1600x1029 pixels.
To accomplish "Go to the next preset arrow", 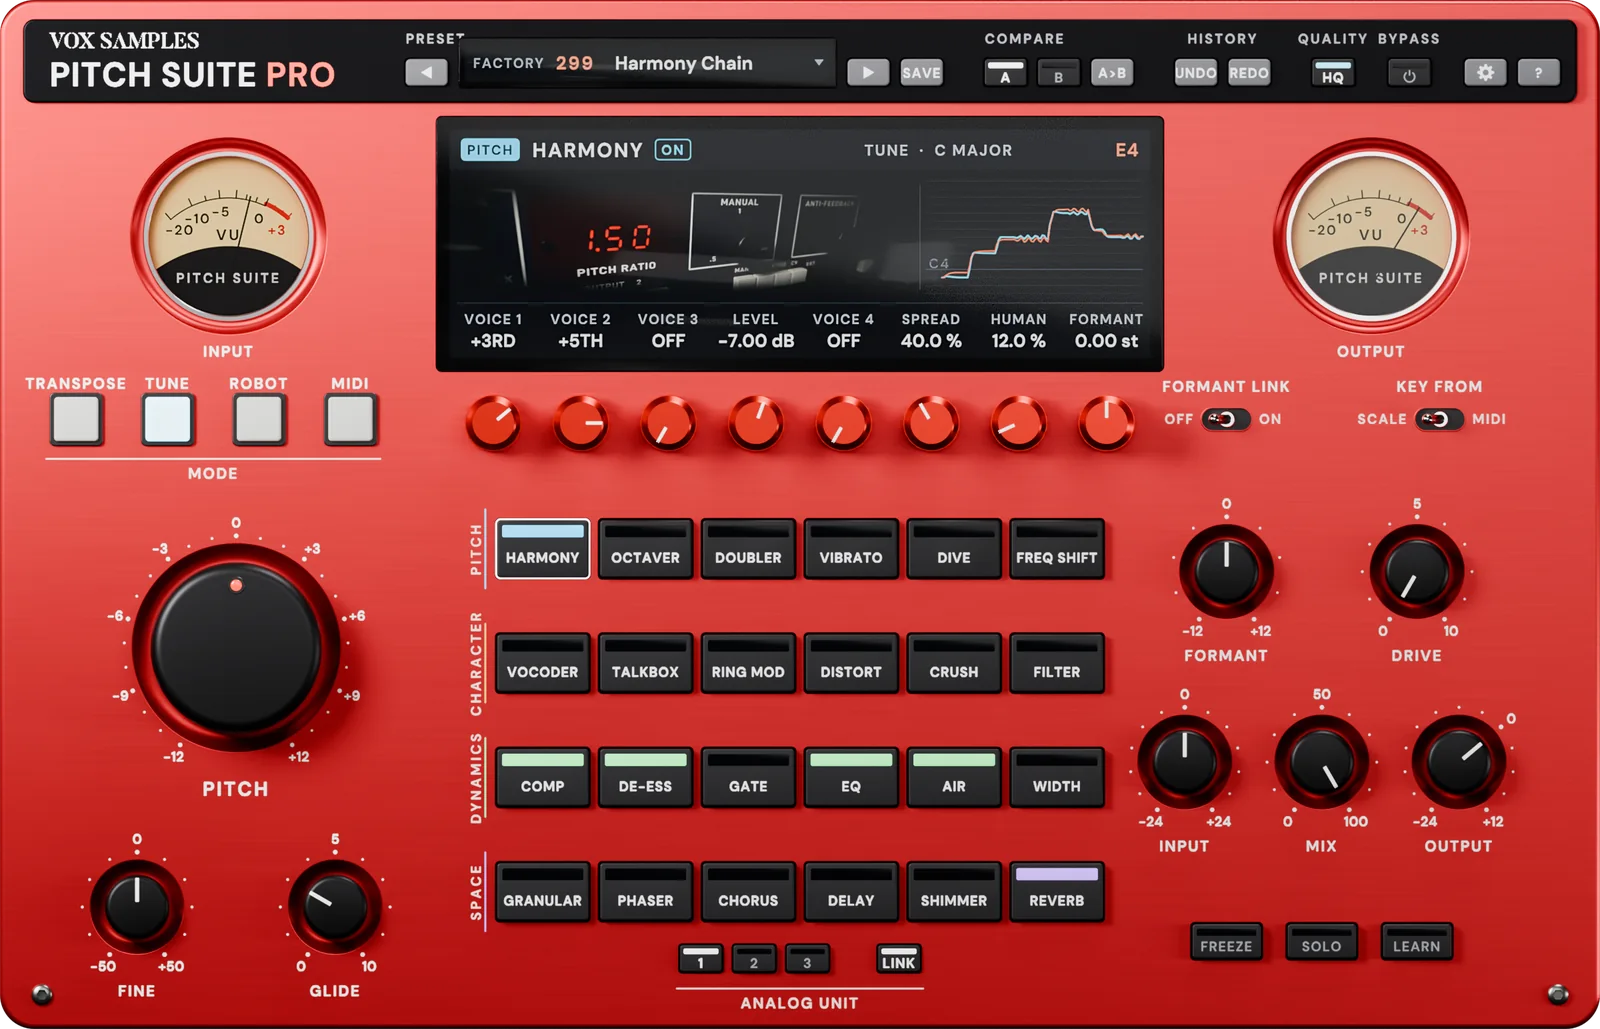I will (868, 72).
